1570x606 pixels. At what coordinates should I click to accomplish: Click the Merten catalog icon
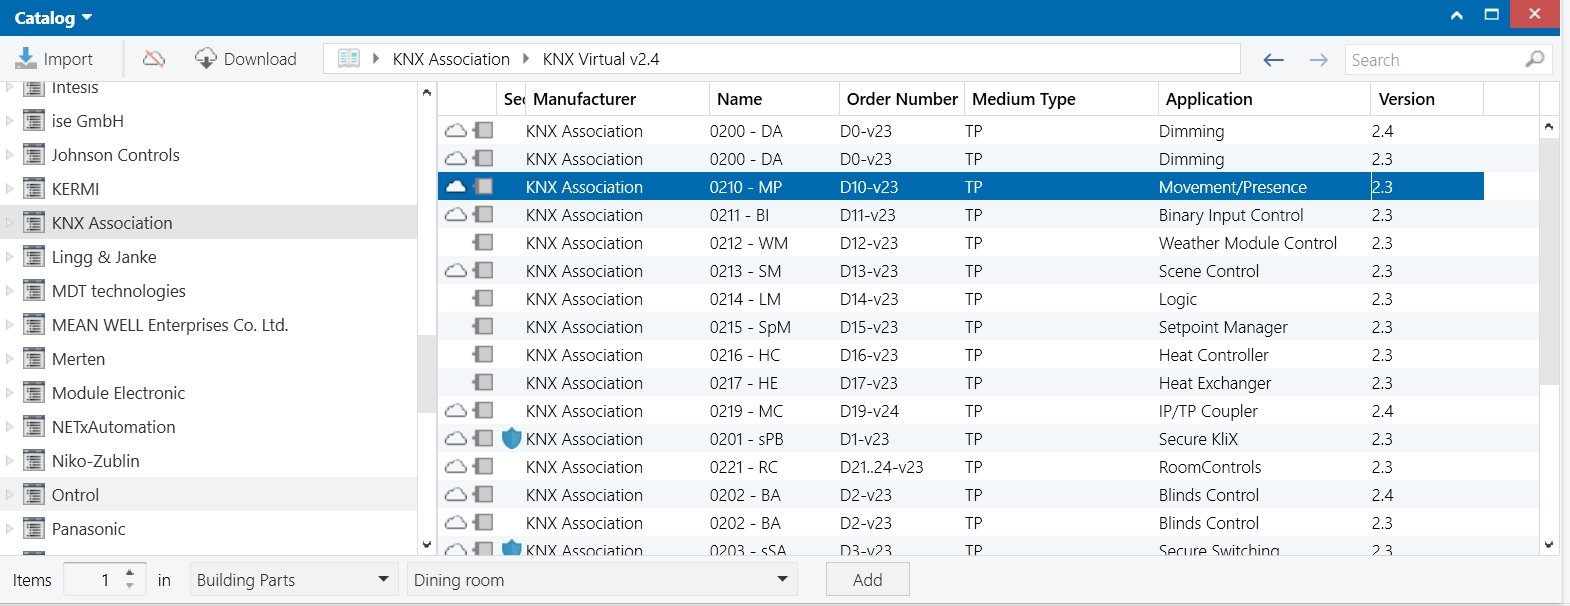34,359
